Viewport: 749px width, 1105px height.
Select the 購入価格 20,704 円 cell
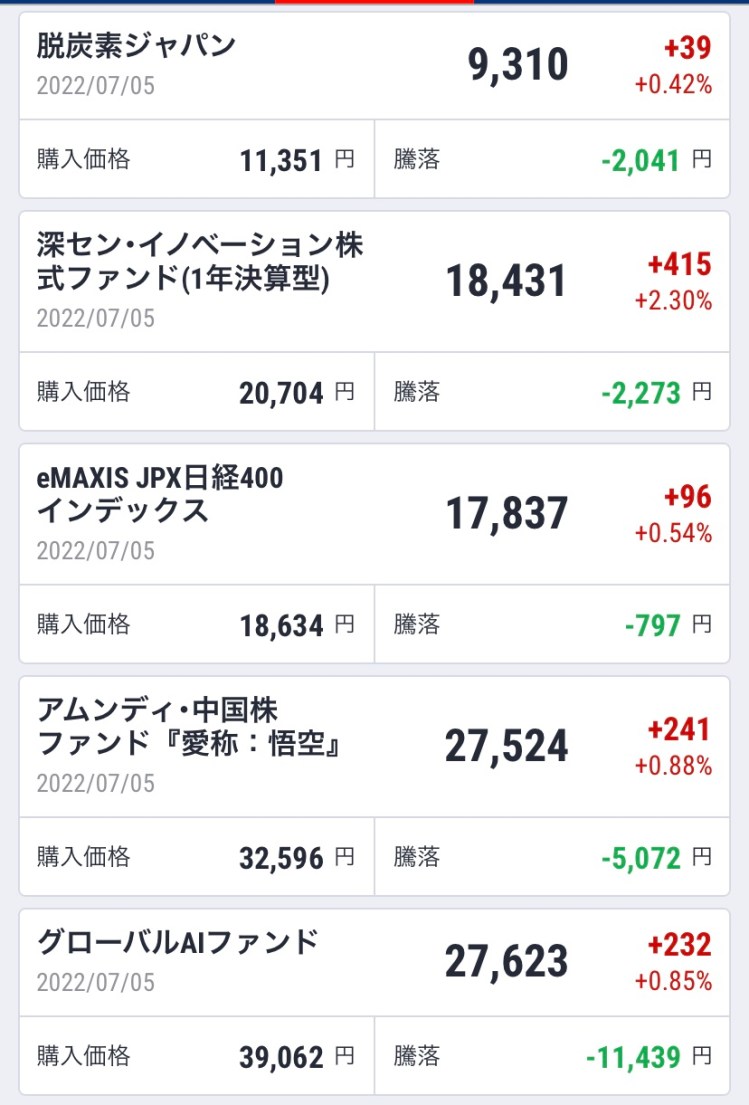pos(196,392)
